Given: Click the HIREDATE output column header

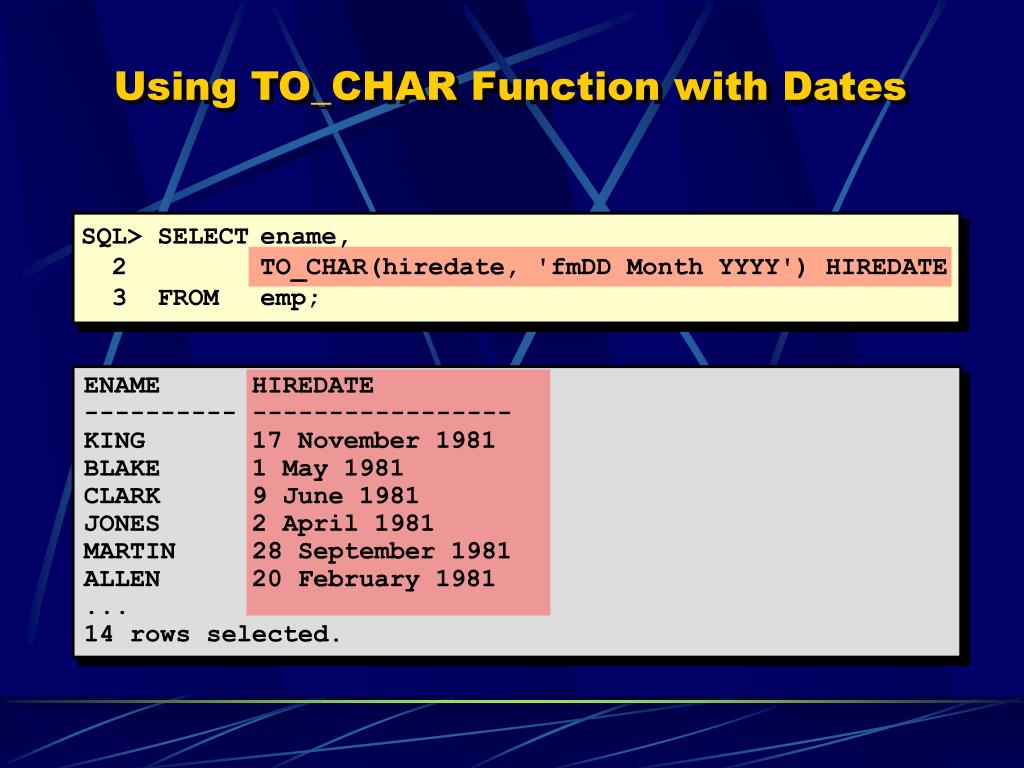Looking at the screenshot, I should [313, 385].
